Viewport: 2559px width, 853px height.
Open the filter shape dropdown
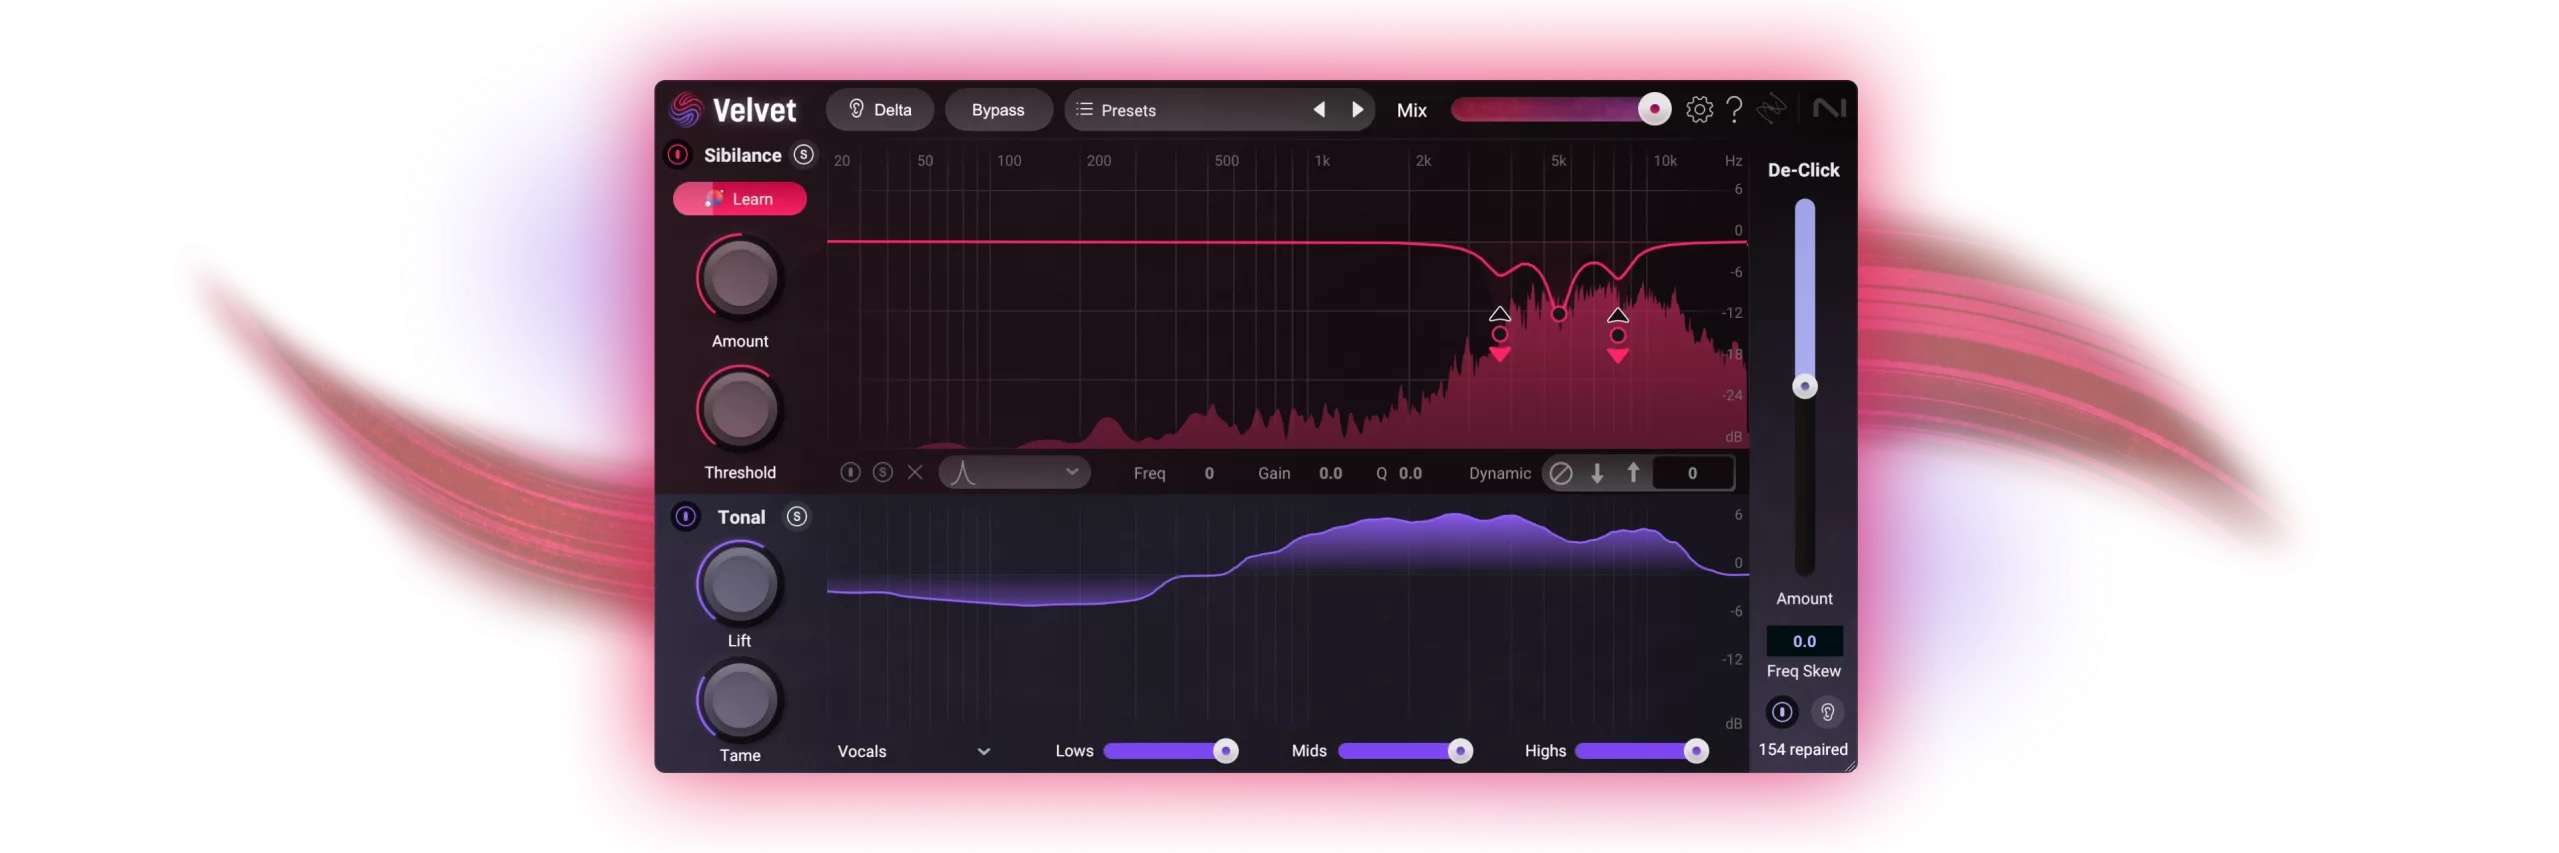coord(1014,472)
